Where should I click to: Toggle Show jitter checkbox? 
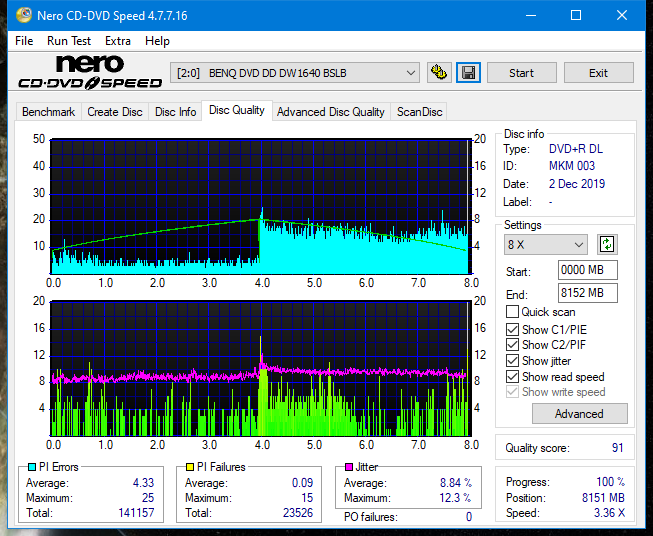pos(512,361)
